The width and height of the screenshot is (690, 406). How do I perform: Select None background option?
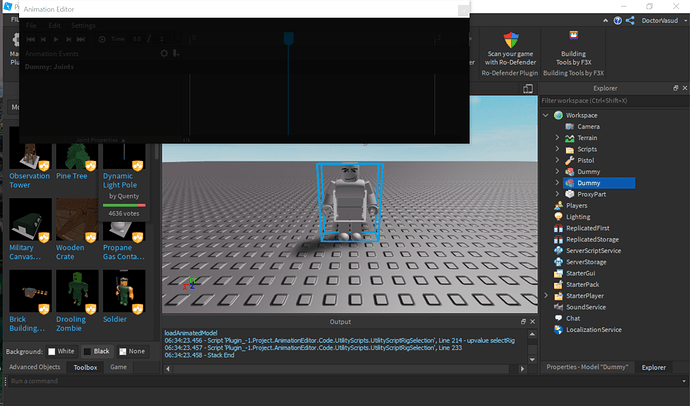pos(132,351)
